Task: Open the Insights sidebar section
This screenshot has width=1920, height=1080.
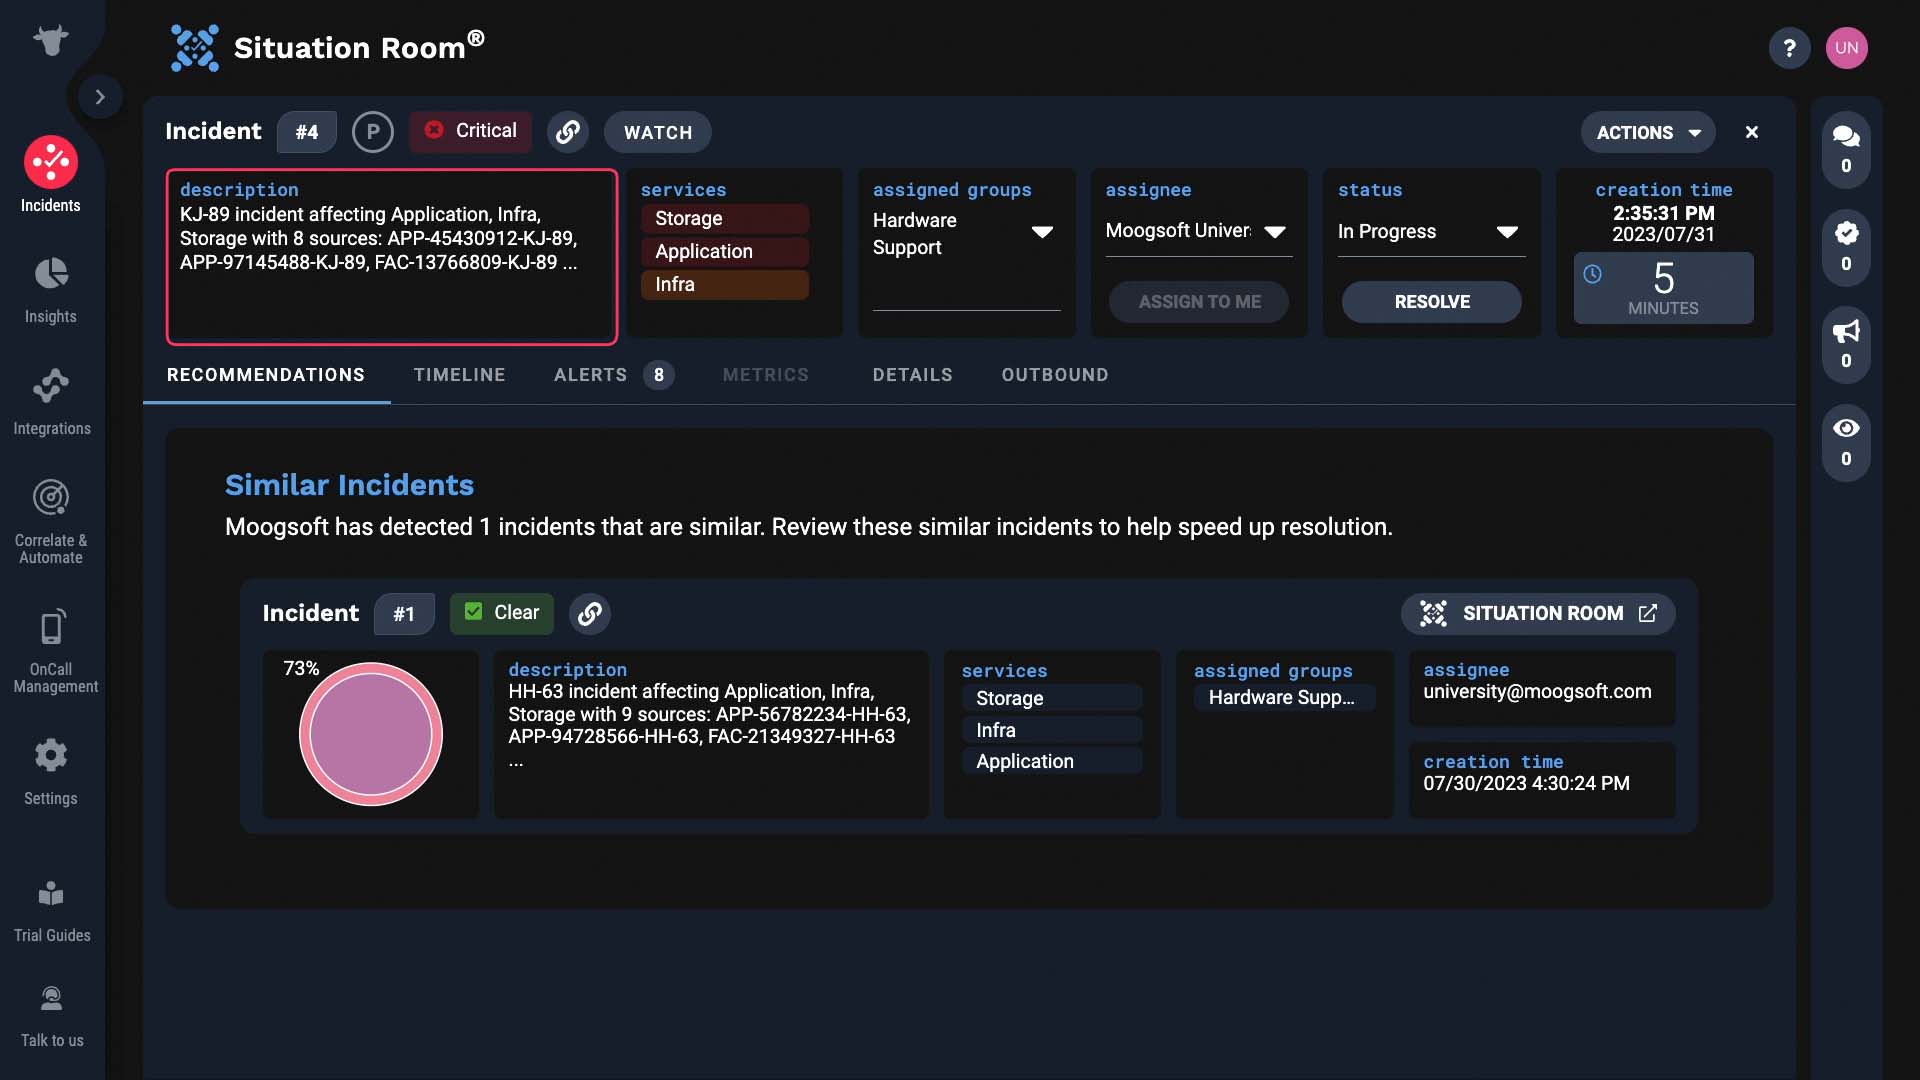Action: coord(51,290)
